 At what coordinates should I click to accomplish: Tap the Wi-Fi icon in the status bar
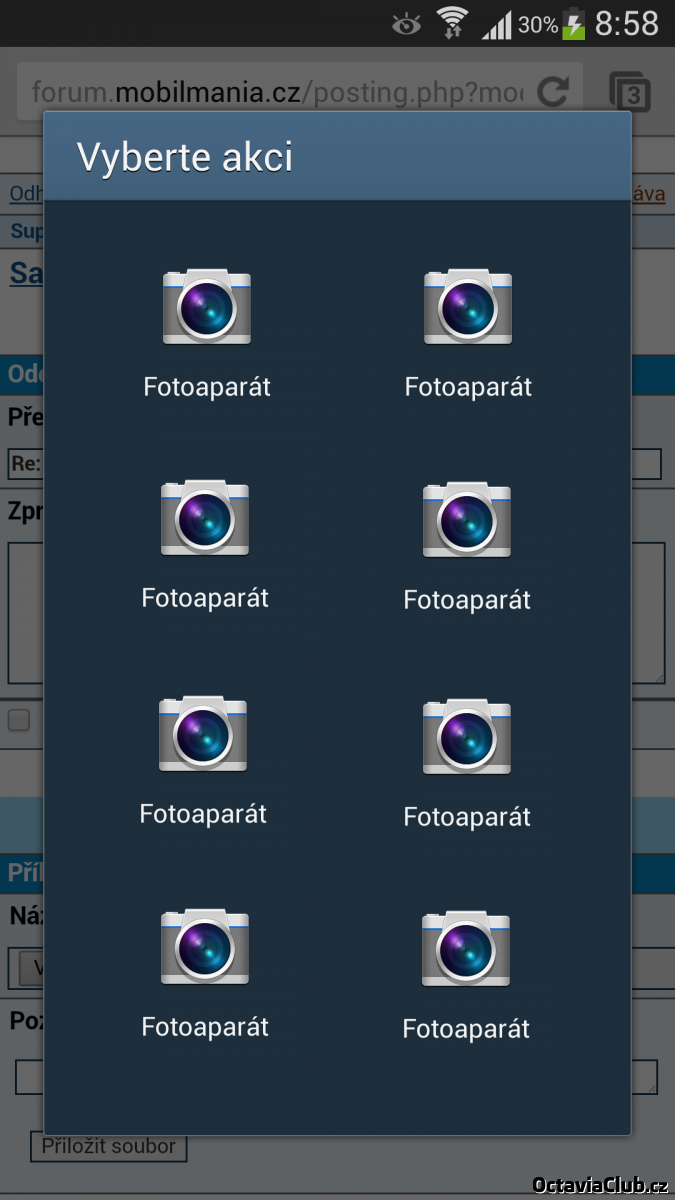452,23
